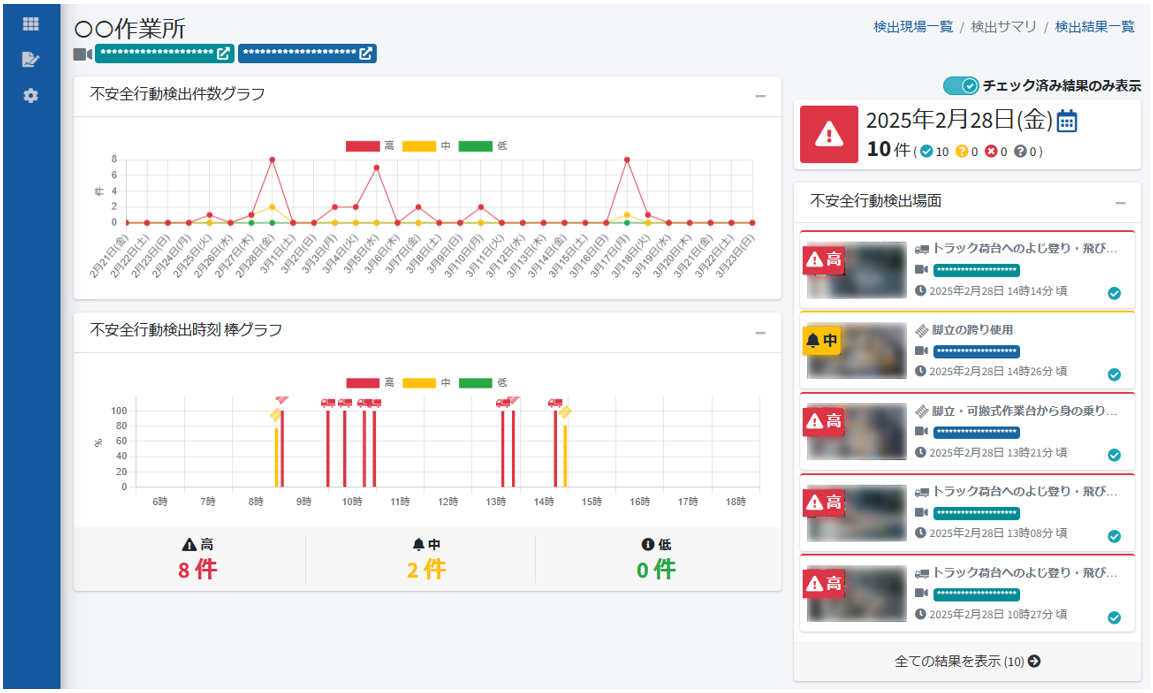
Task: Select date 2025年2月28日(金) heading
Action: coord(959,120)
